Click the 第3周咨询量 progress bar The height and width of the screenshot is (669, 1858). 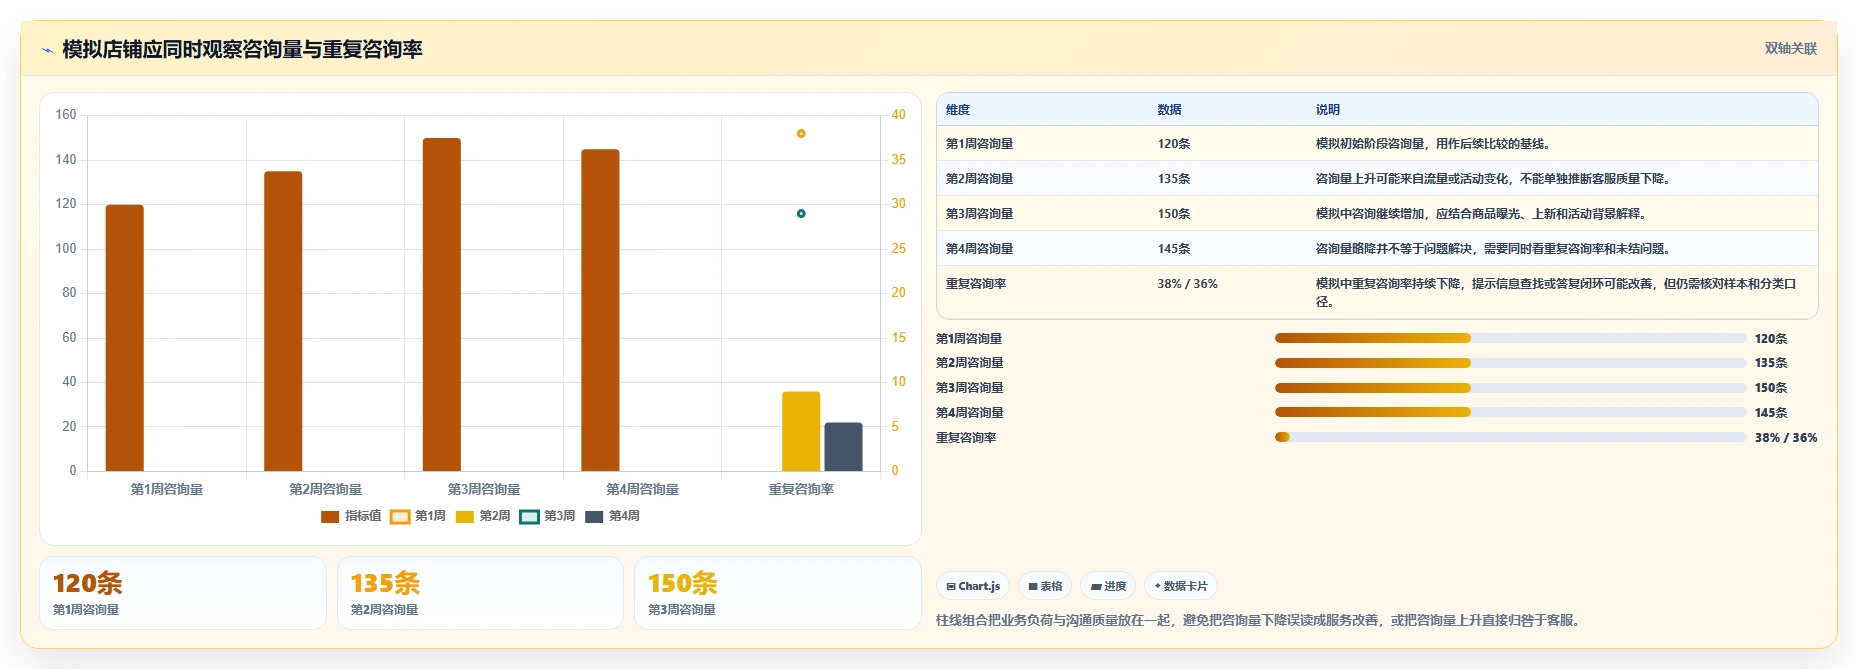click(1510, 388)
